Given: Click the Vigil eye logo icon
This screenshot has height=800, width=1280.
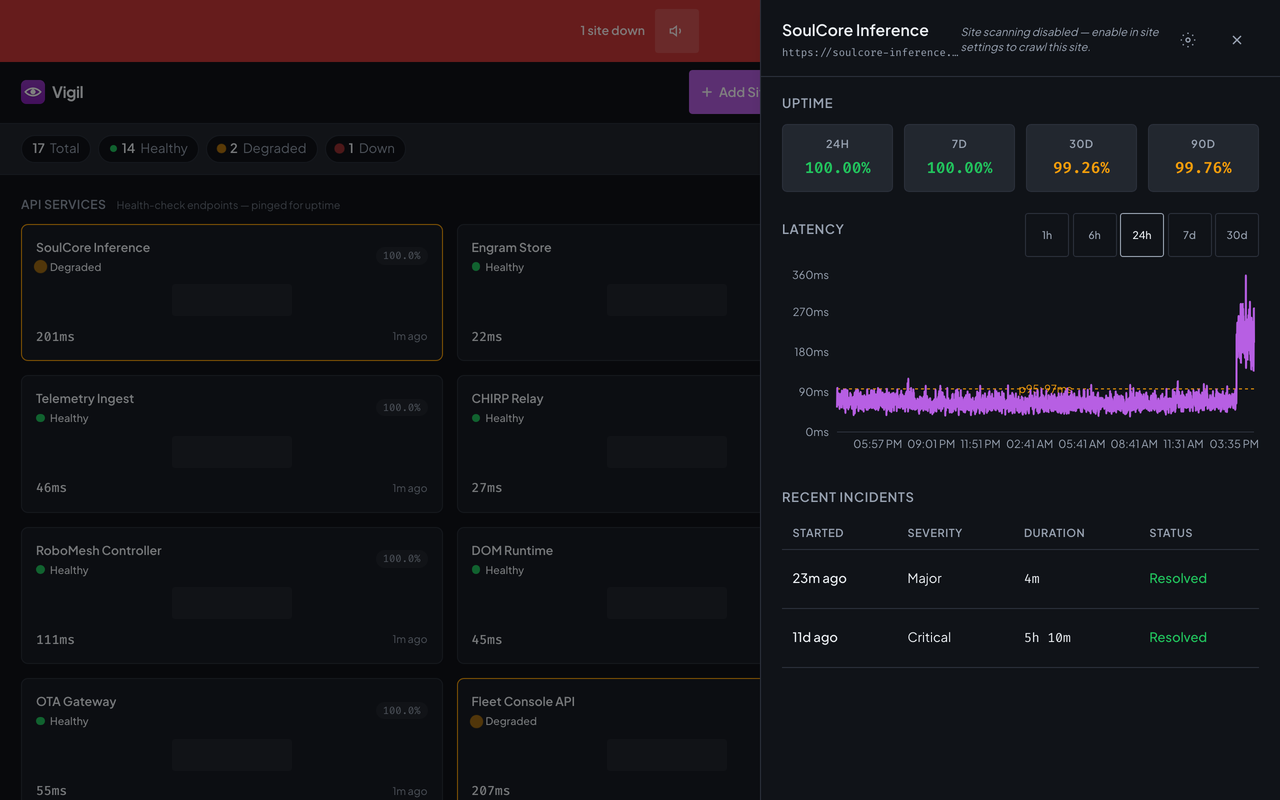Looking at the screenshot, I should [33, 92].
